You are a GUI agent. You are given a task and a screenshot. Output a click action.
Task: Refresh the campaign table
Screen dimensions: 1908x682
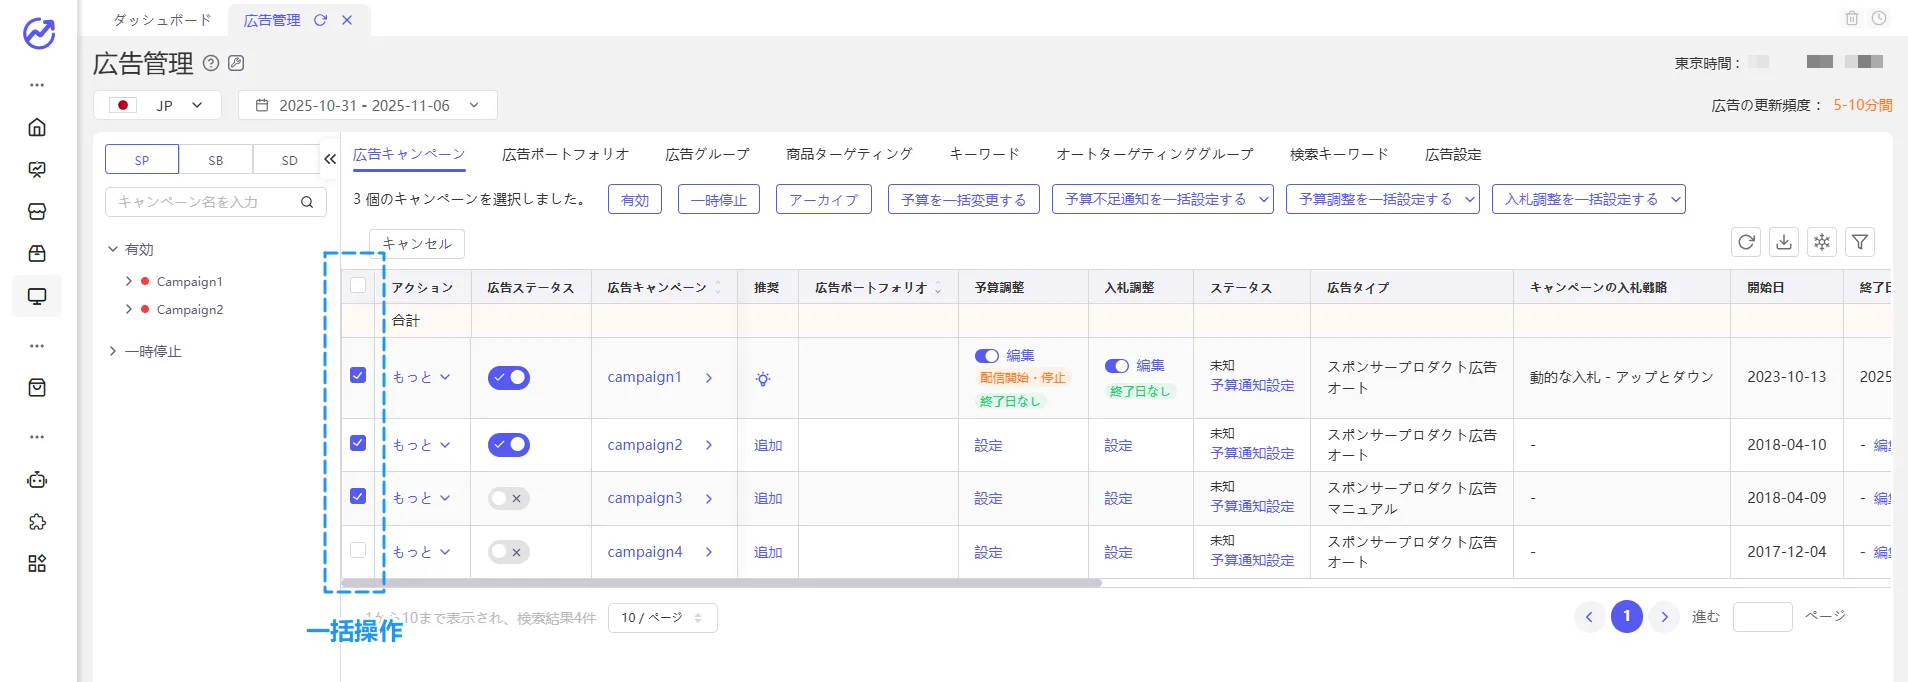coord(1746,242)
